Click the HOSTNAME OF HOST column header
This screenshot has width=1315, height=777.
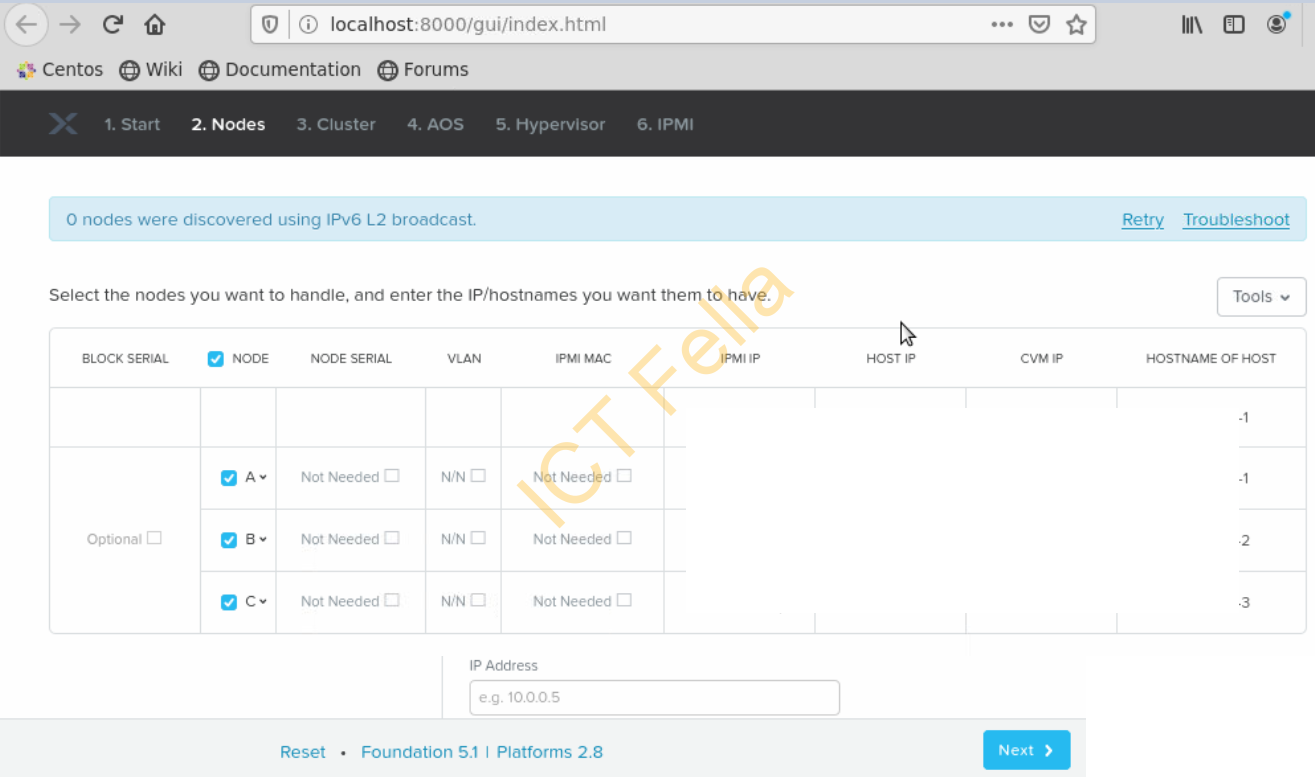[x=1211, y=358]
